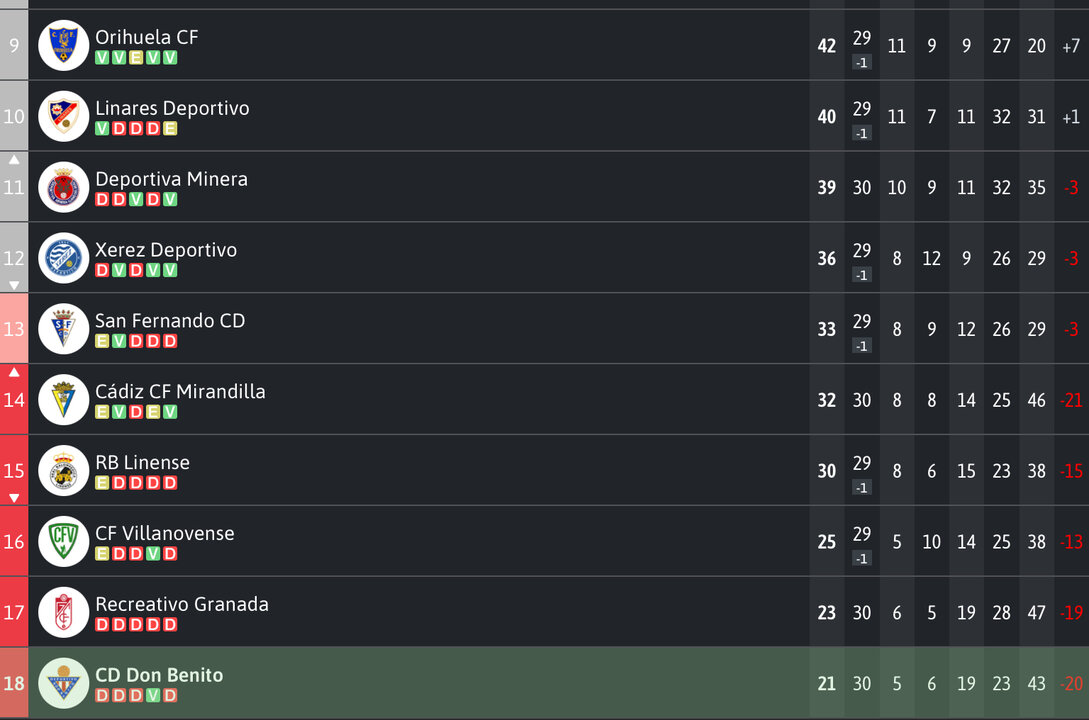
Task: Click the Xerez Deportivo crest icon
Action: point(63,258)
